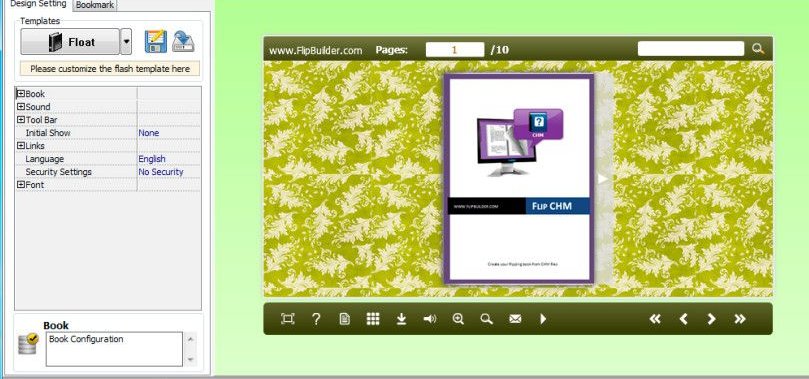Open the template dropdown arrow beside Float
Image resolution: width=809 pixels, height=379 pixels.
pyautogui.click(x=126, y=42)
